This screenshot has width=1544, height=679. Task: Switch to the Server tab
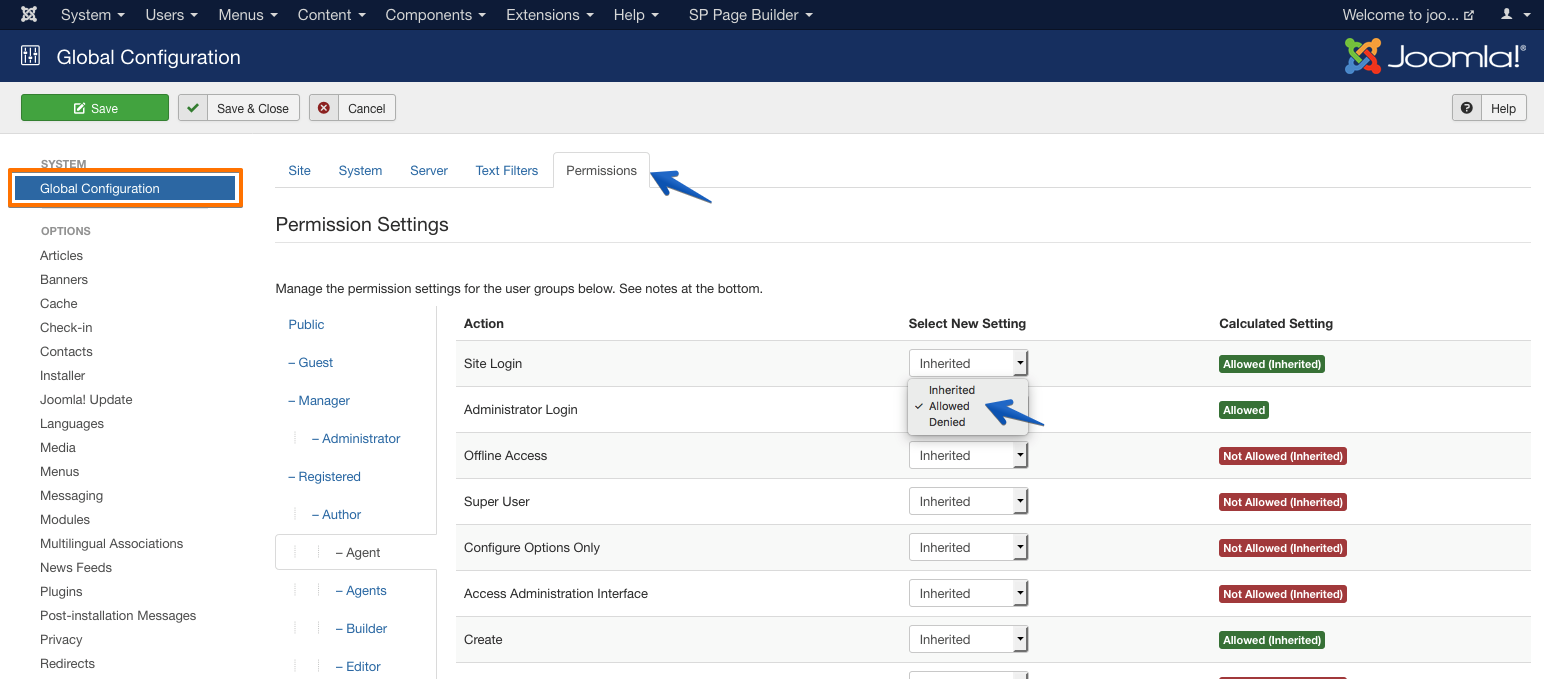click(x=428, y=170)
